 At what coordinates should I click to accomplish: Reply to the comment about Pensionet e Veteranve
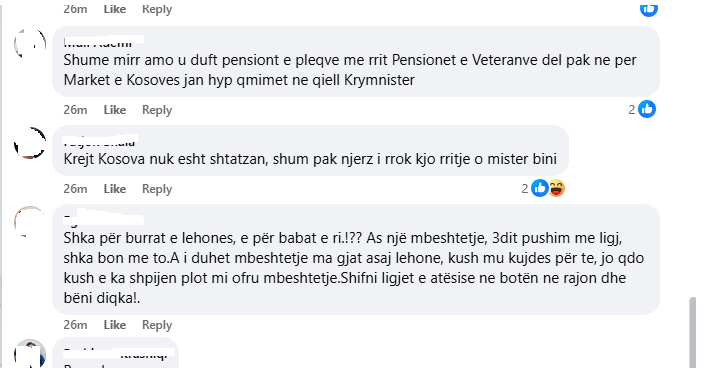click(x=157, y=110)
